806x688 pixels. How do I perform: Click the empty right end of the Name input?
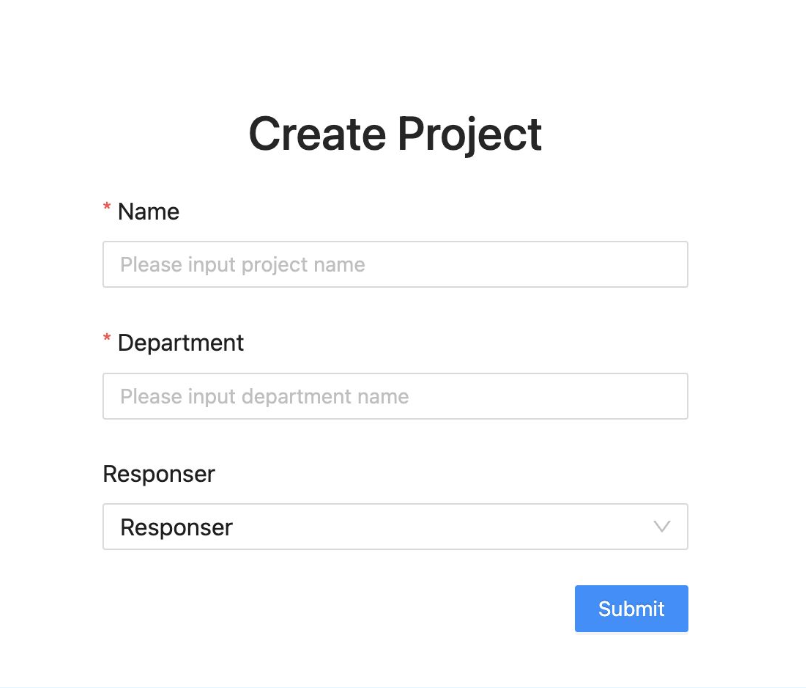pyautogui.click(x=620, y=265)
